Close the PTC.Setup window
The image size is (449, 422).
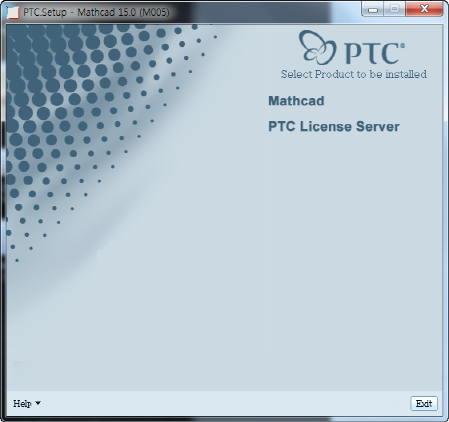click(424, 9)
